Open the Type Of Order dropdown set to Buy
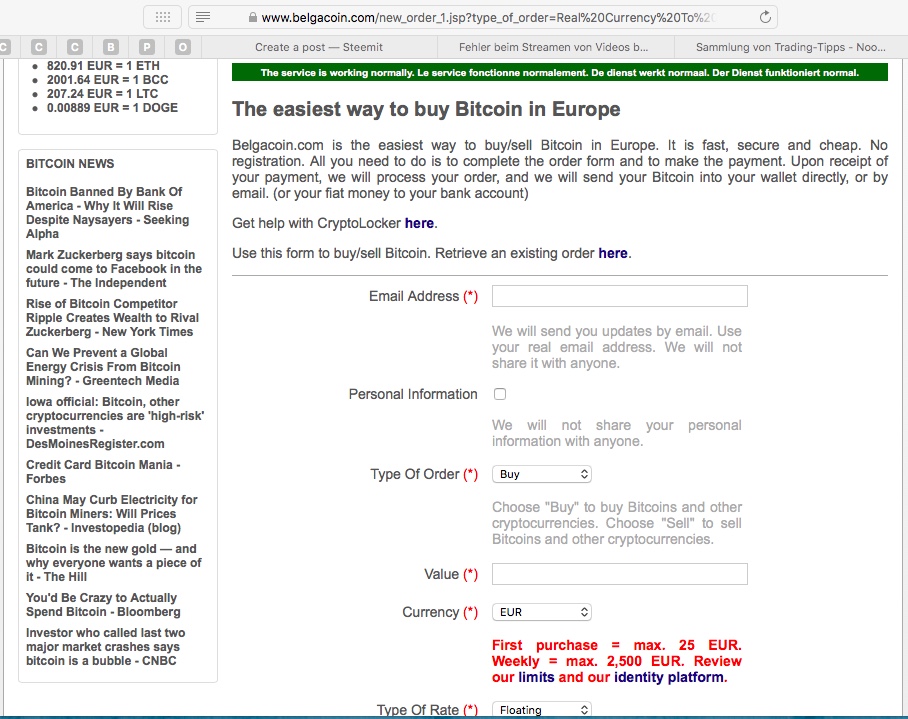This screenshot has width=908, height=719. (x=541, y=474)
